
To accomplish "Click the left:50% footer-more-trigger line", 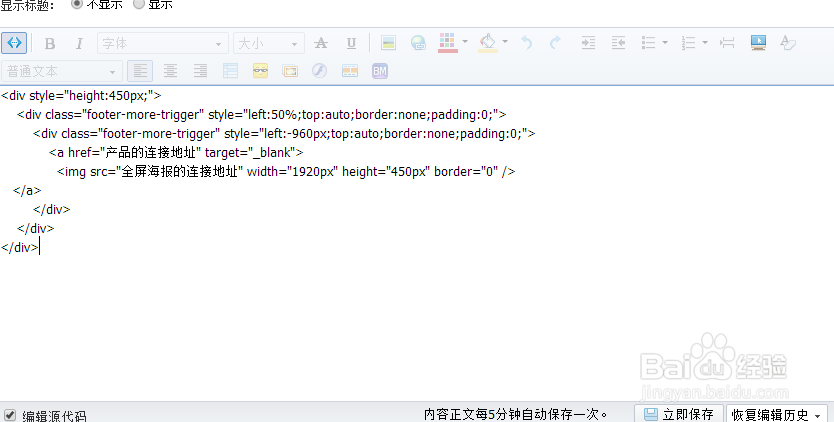I will click(261, 114).
